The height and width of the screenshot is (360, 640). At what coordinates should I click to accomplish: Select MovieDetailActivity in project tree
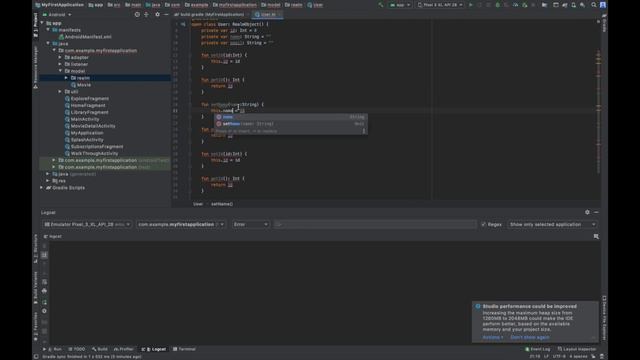[x=90, y=126]
